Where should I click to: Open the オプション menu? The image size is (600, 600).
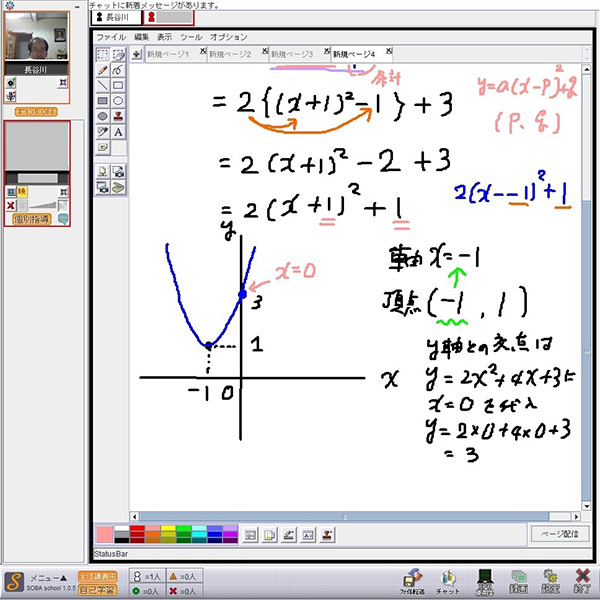coord(228,37)
